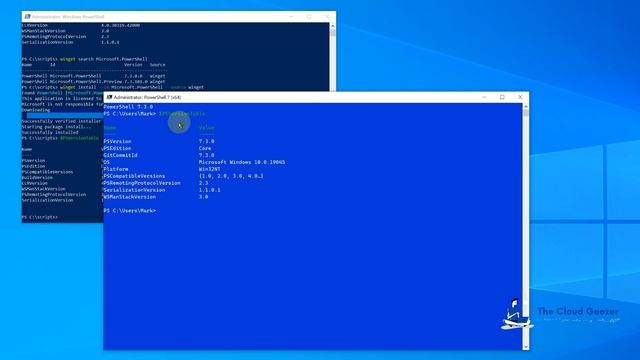Minimize the Windows PowerShell background window
The height and width of the screenshot is (360, 640).
pos(291,17)
